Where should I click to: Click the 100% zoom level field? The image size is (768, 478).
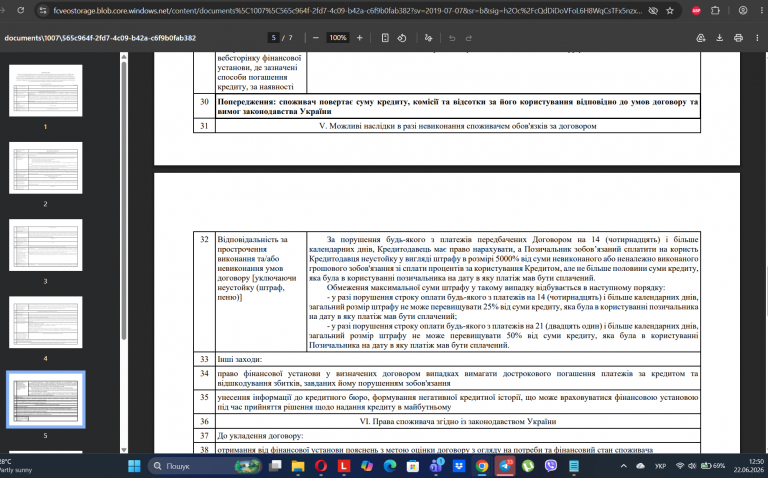(x=337, y=38)
